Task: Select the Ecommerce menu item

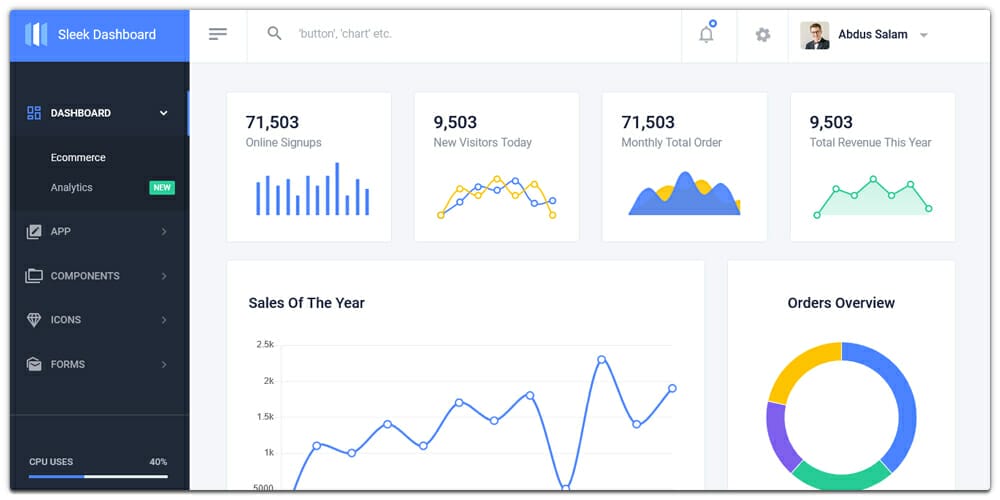Action: (78, 158)
